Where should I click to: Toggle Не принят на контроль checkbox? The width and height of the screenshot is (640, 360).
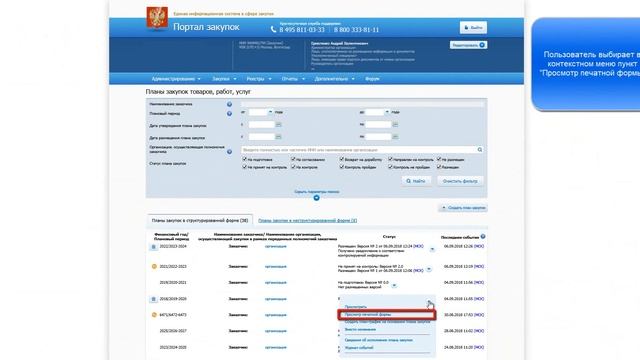244,167
